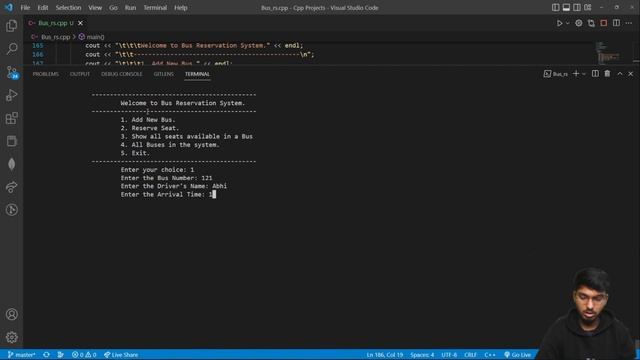This screenshot has width=640, height=360.
Task: Toggle bottom panel layout icon
Action: pos(566,7)
